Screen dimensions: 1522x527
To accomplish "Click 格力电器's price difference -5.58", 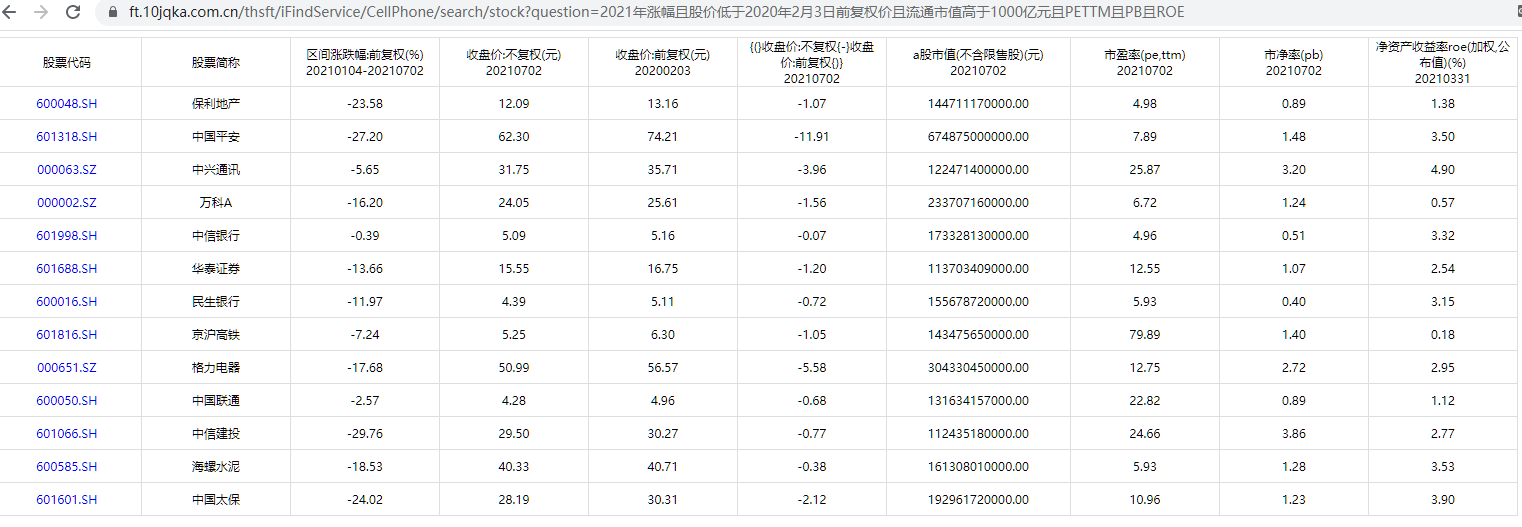I will [x=812, y=368].
